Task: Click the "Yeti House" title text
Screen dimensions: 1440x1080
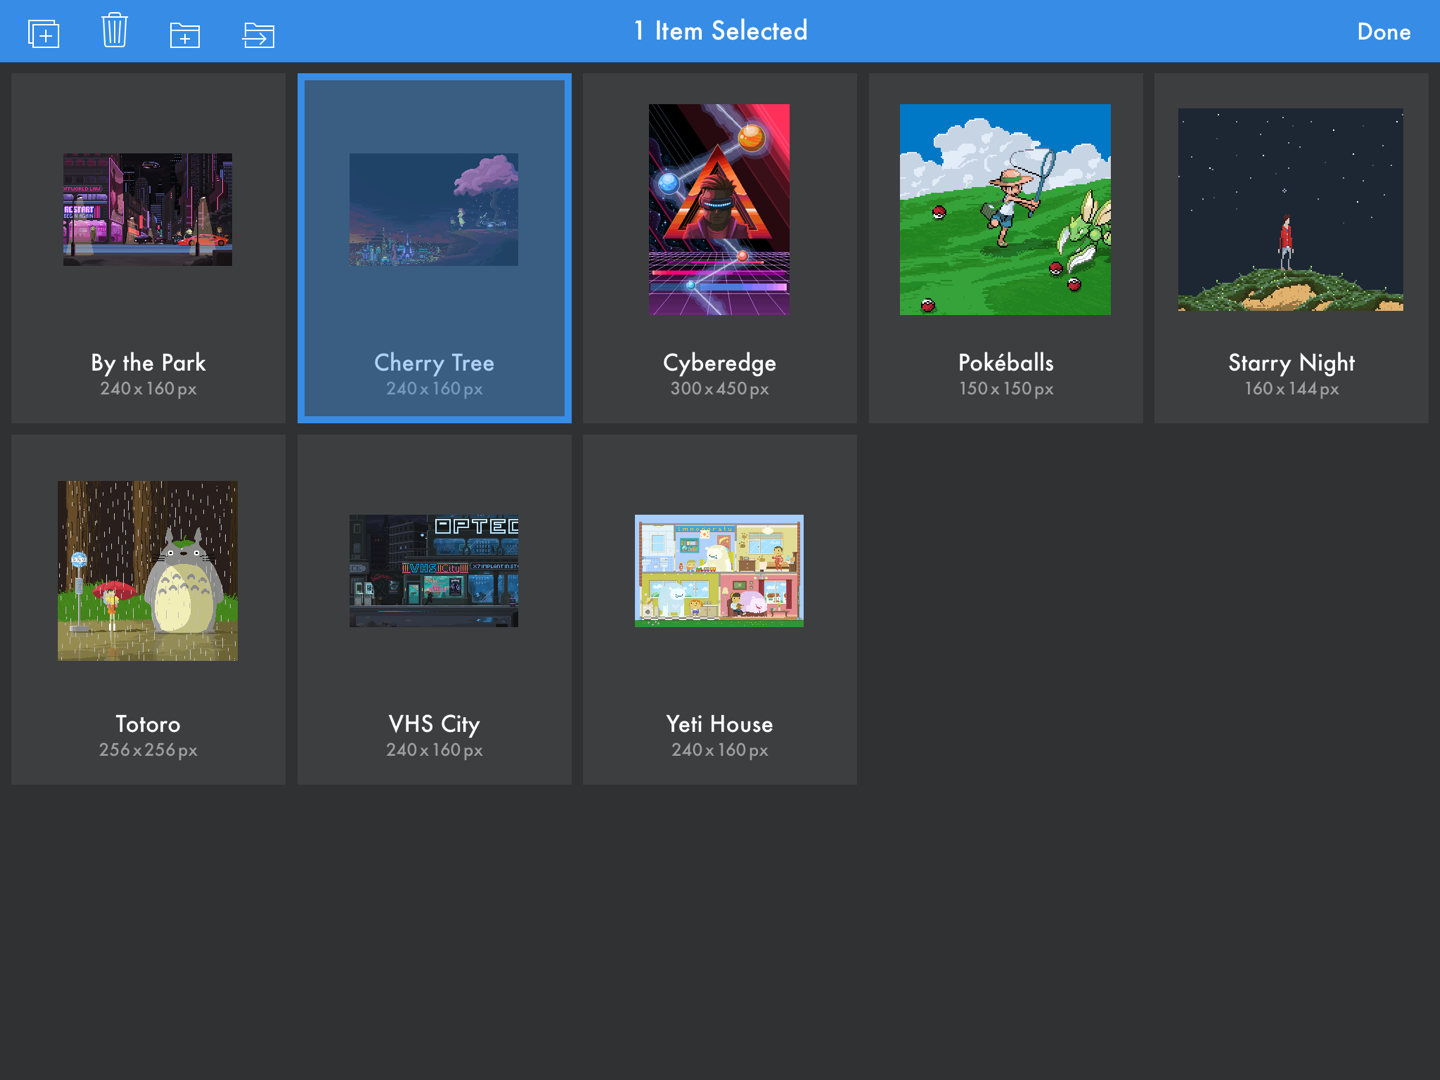Action: pyautogui.click(x=719, y=724)
